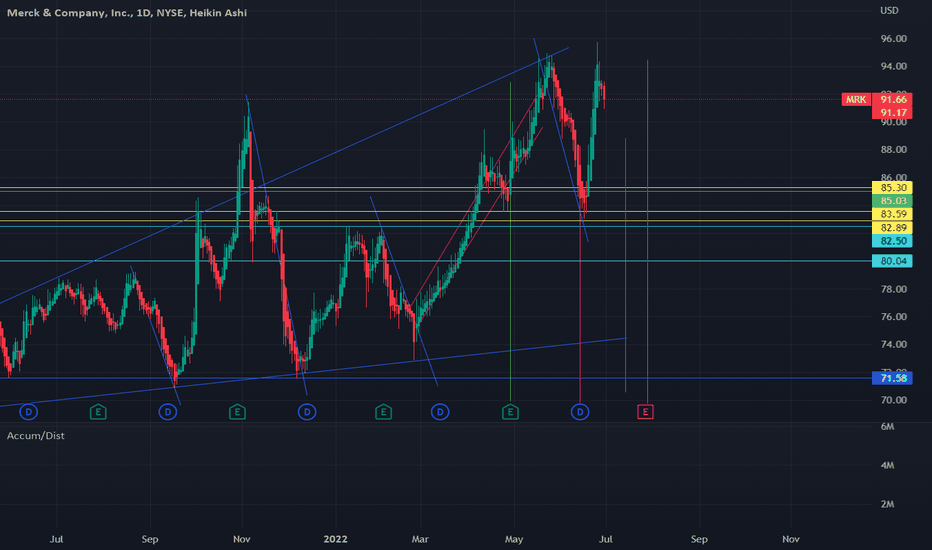Select the cyan horizontal line at the 80.04 level
This screenshot has width=932, height=550.
pyautogui.click(x=436, y=260)
